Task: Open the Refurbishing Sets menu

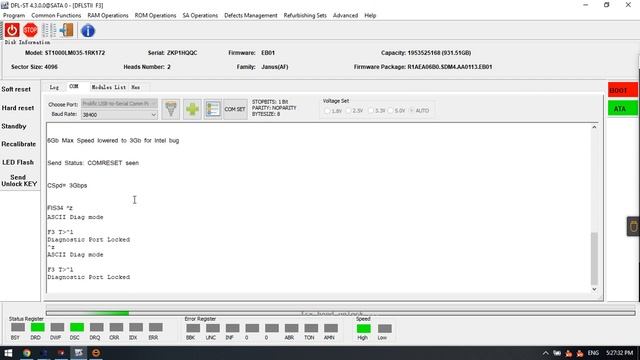Action: (305, 16)
